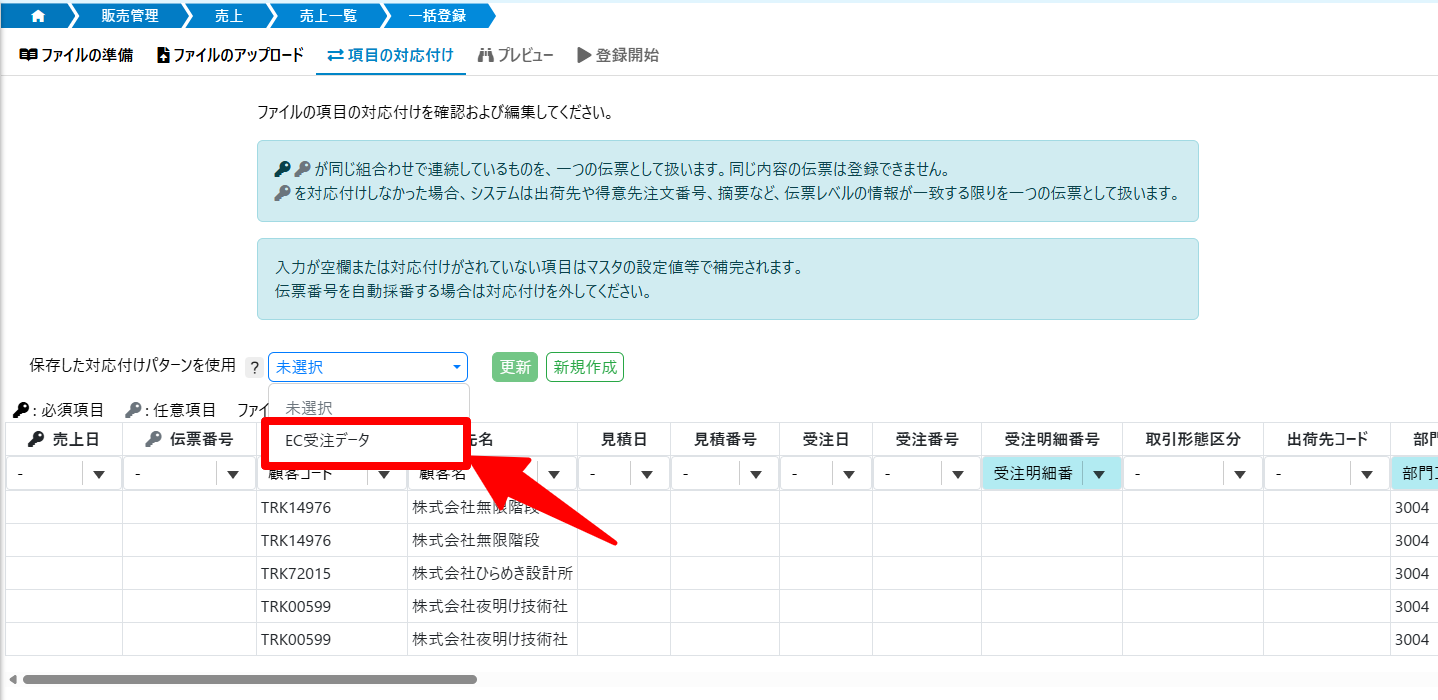Click the key icon in 売上日 header
Screen dimensions: 1438x700
35,439
